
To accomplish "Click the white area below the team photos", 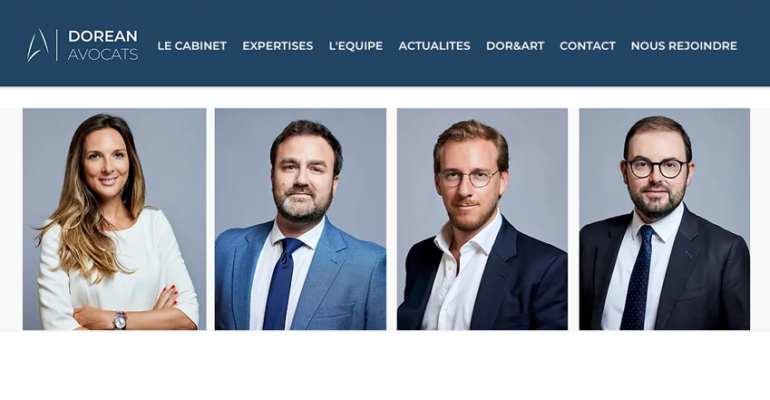I will coord(385,366).
